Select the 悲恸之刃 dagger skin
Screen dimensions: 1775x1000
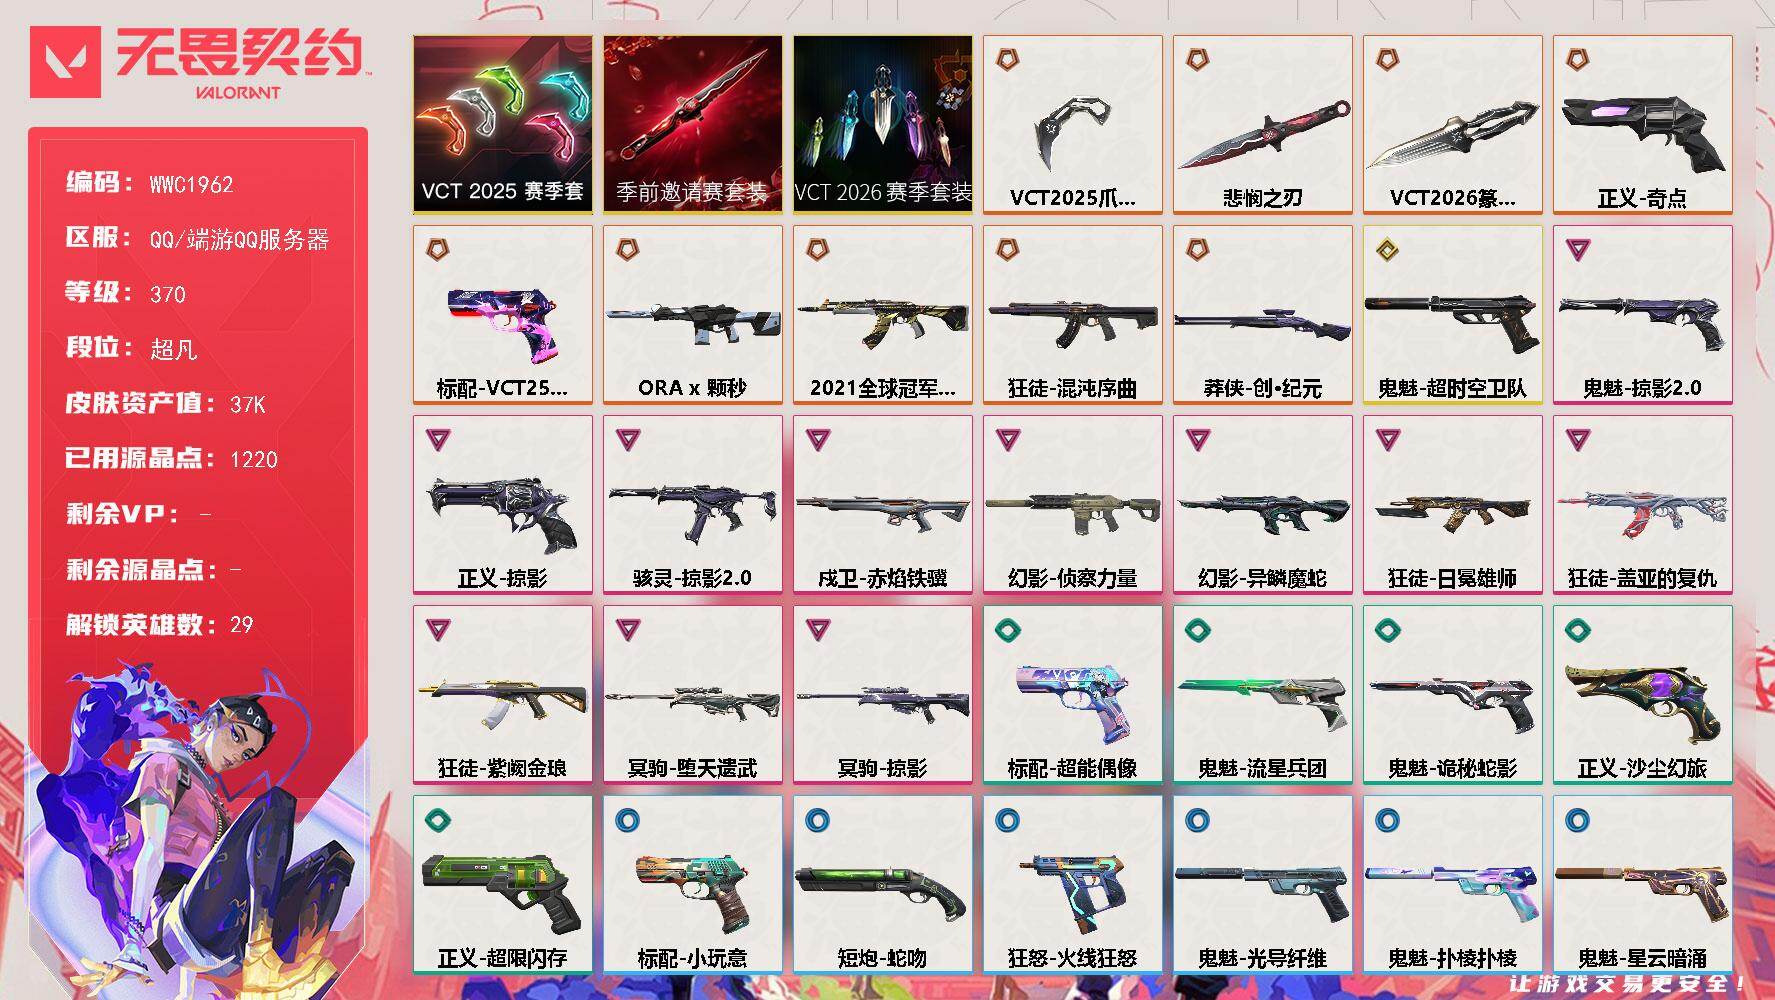point(1262,124)
